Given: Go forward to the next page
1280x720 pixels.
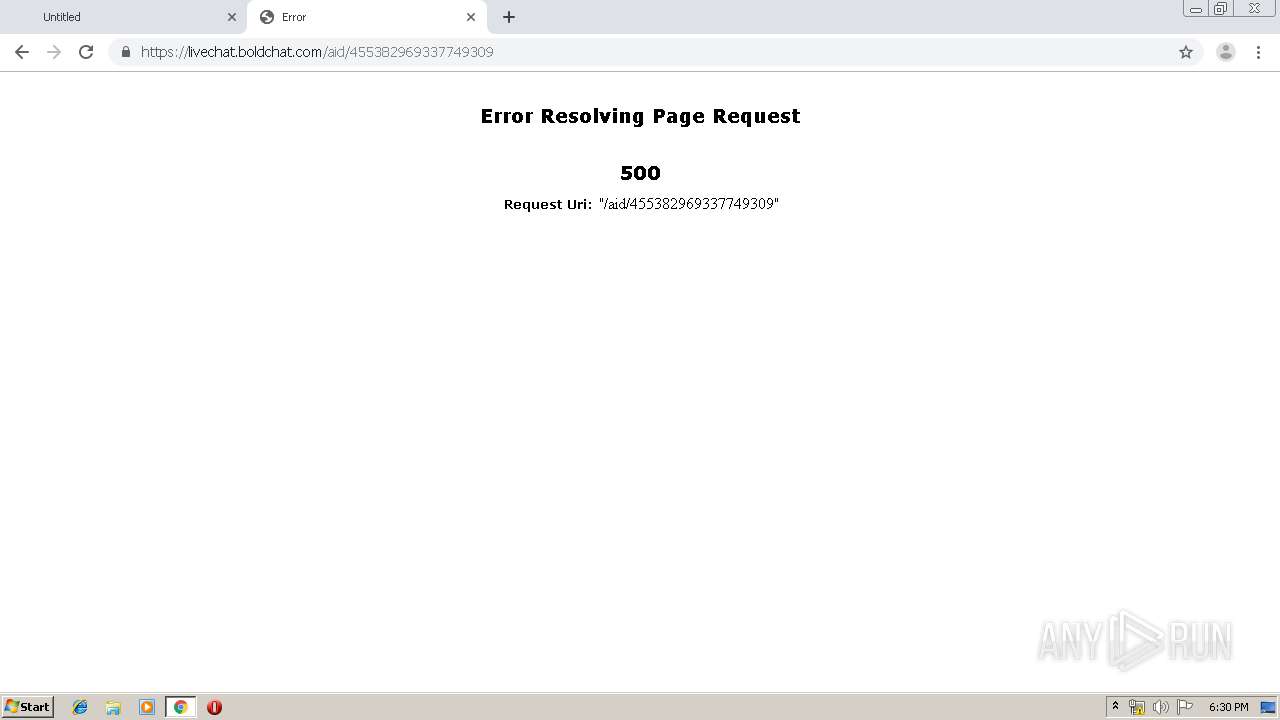Looking at the screenshot, I should point(54,52).
